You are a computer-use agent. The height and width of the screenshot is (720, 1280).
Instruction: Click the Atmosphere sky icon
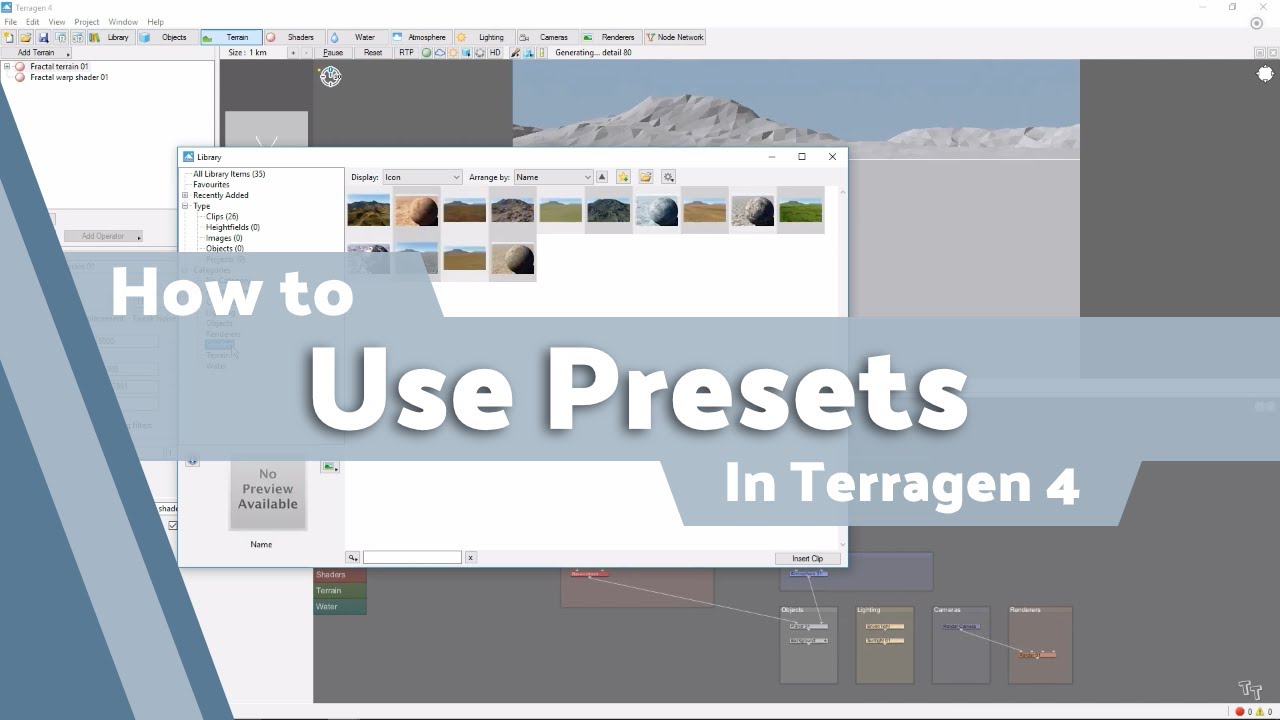coord(397,37)
